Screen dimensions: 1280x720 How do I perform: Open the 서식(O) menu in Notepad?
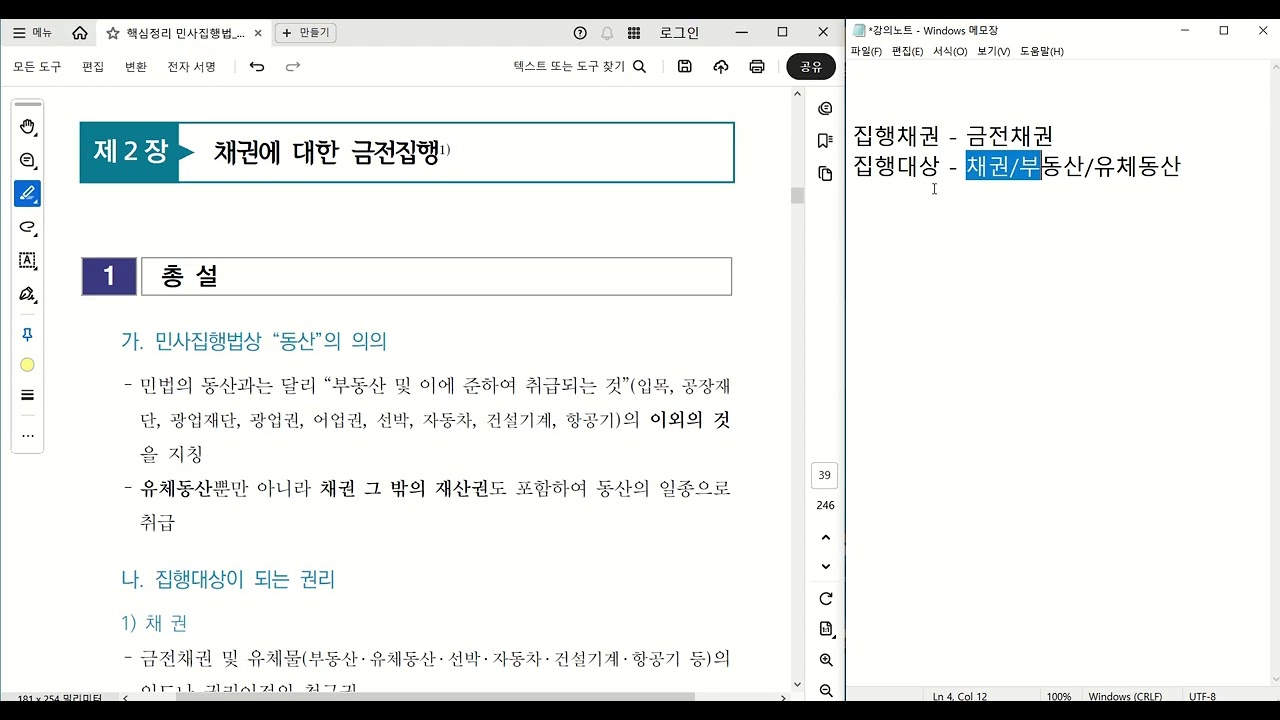point(950,51)
